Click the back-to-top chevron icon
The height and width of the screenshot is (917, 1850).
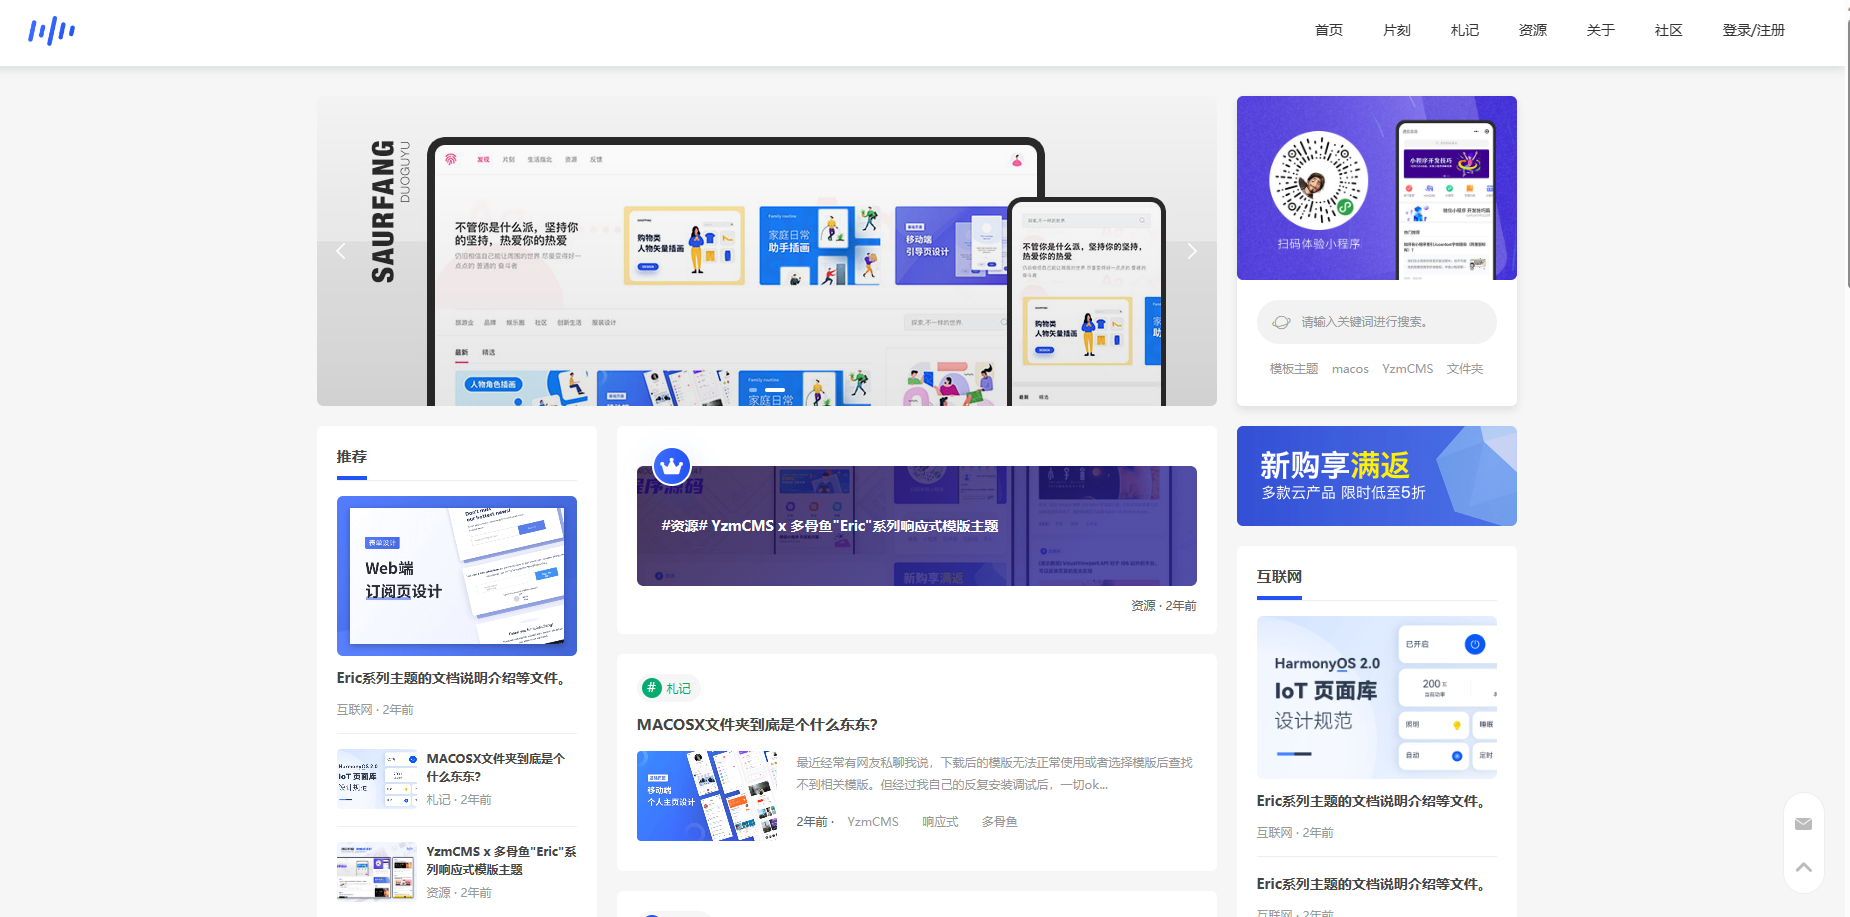coord(1804,867)
